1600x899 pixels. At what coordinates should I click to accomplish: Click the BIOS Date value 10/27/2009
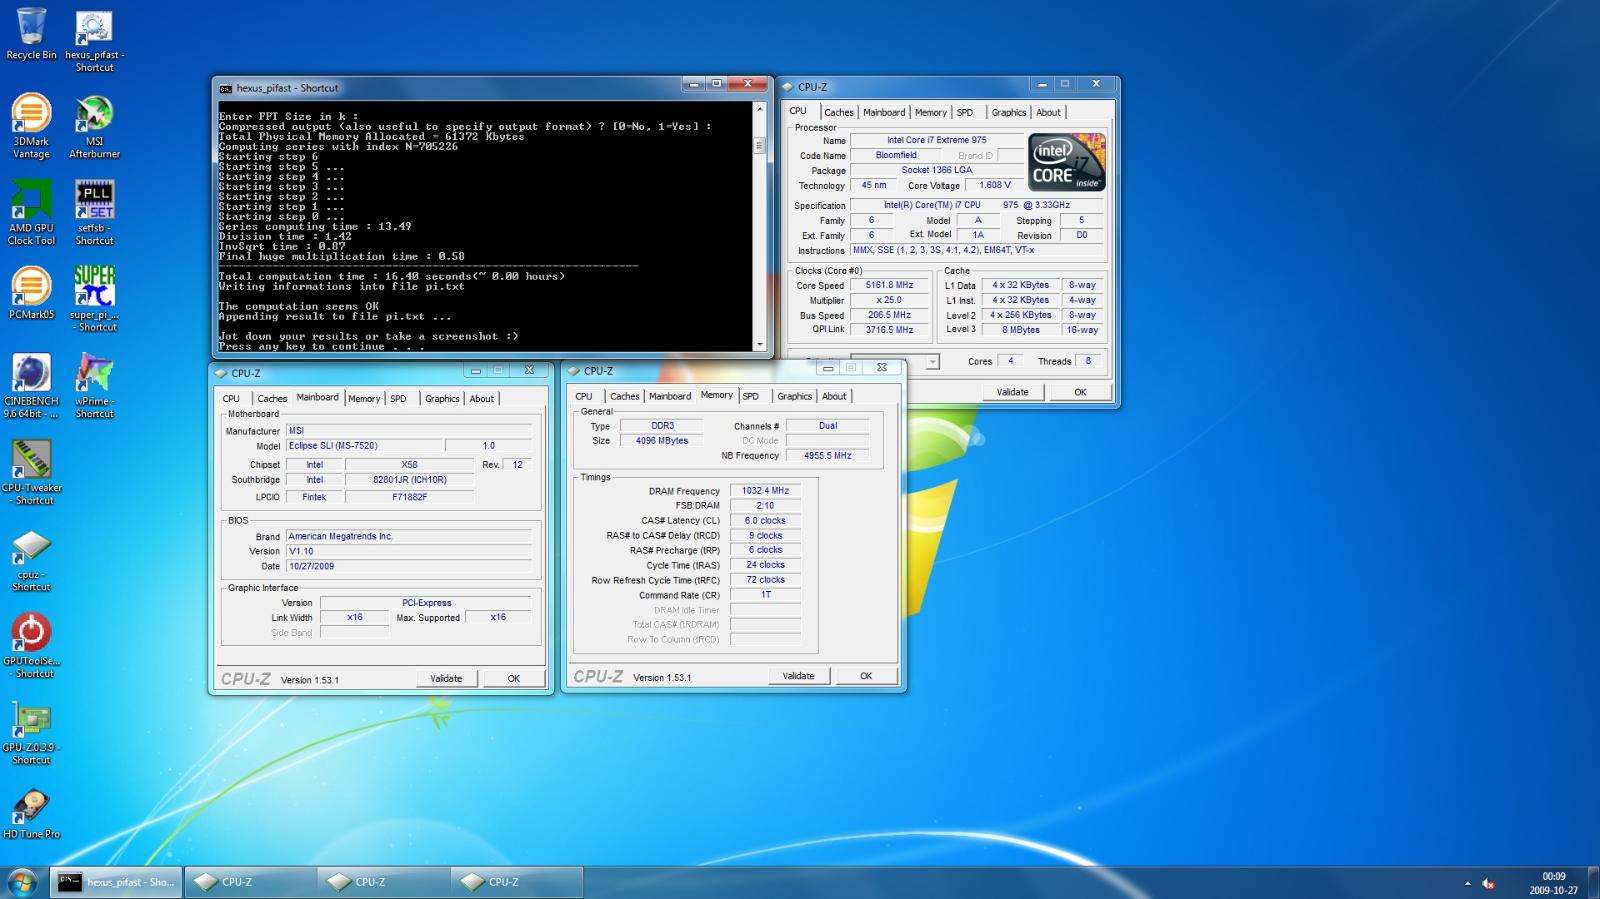tap(408, 566)
